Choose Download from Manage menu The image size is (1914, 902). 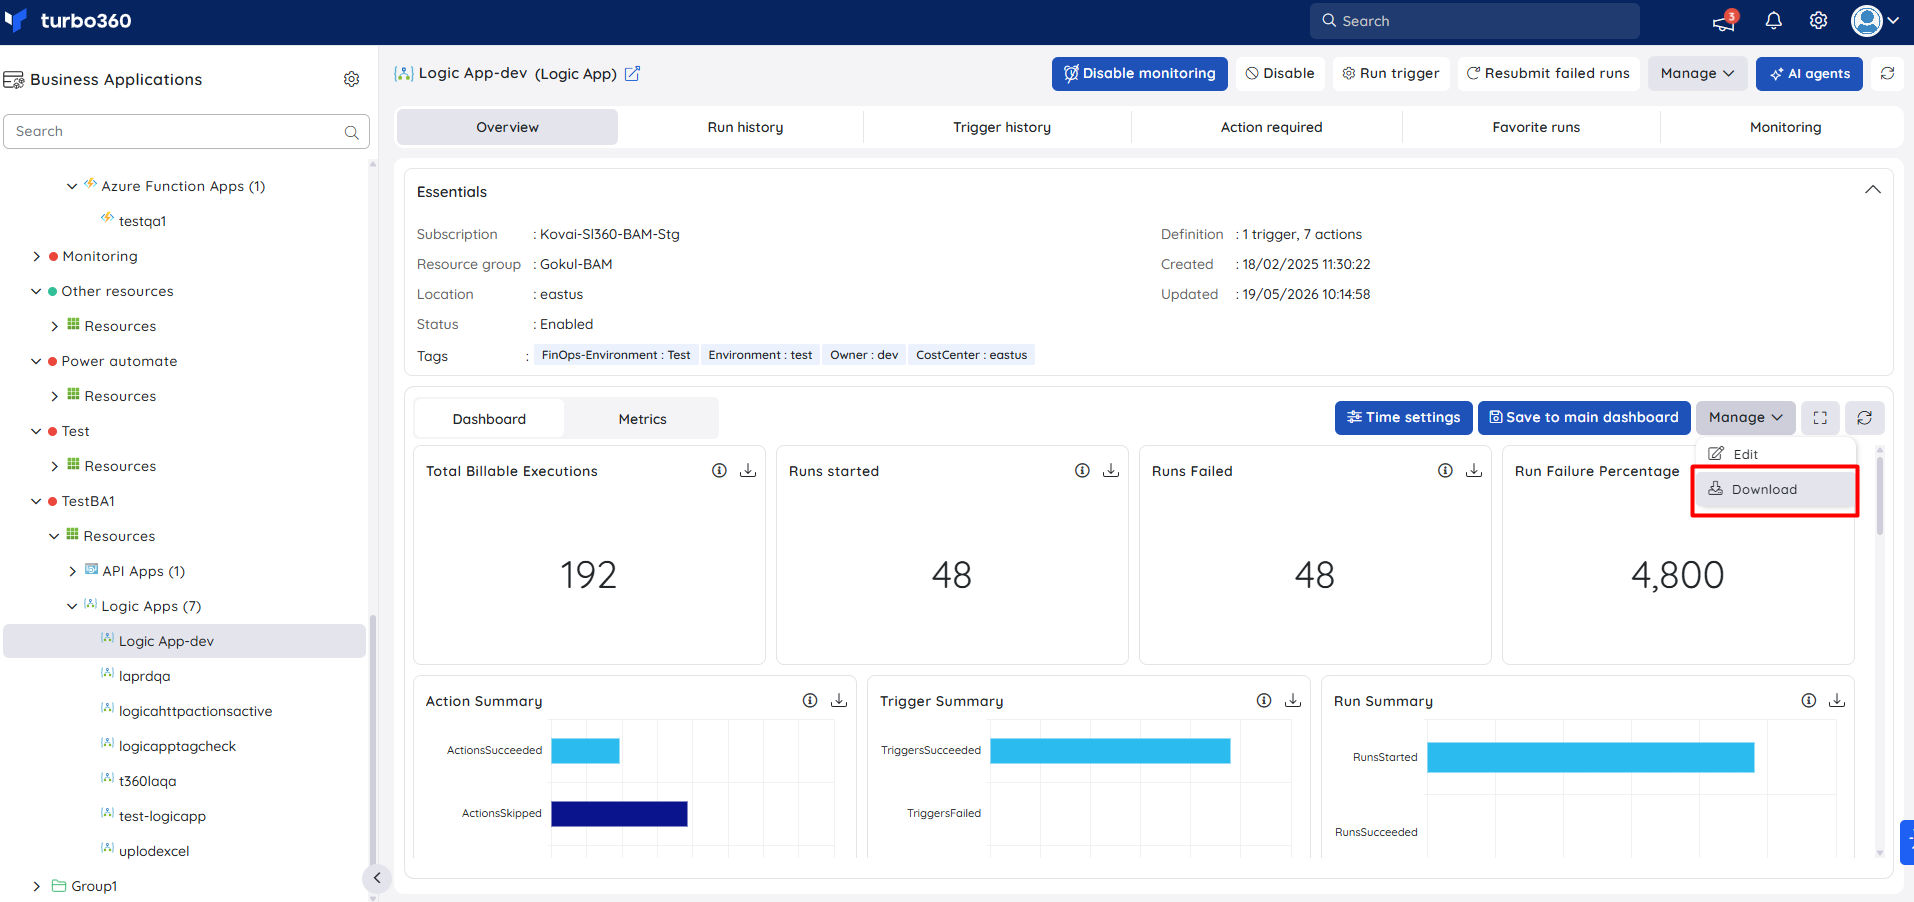pos(1775,490)
